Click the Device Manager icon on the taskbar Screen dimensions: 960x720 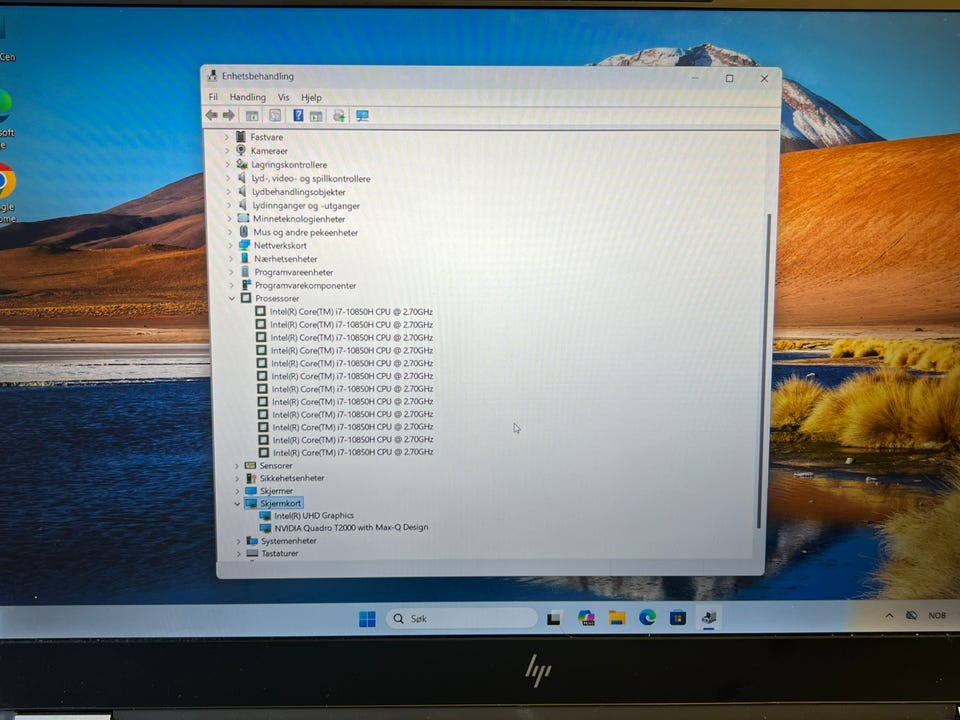[708, 617]
